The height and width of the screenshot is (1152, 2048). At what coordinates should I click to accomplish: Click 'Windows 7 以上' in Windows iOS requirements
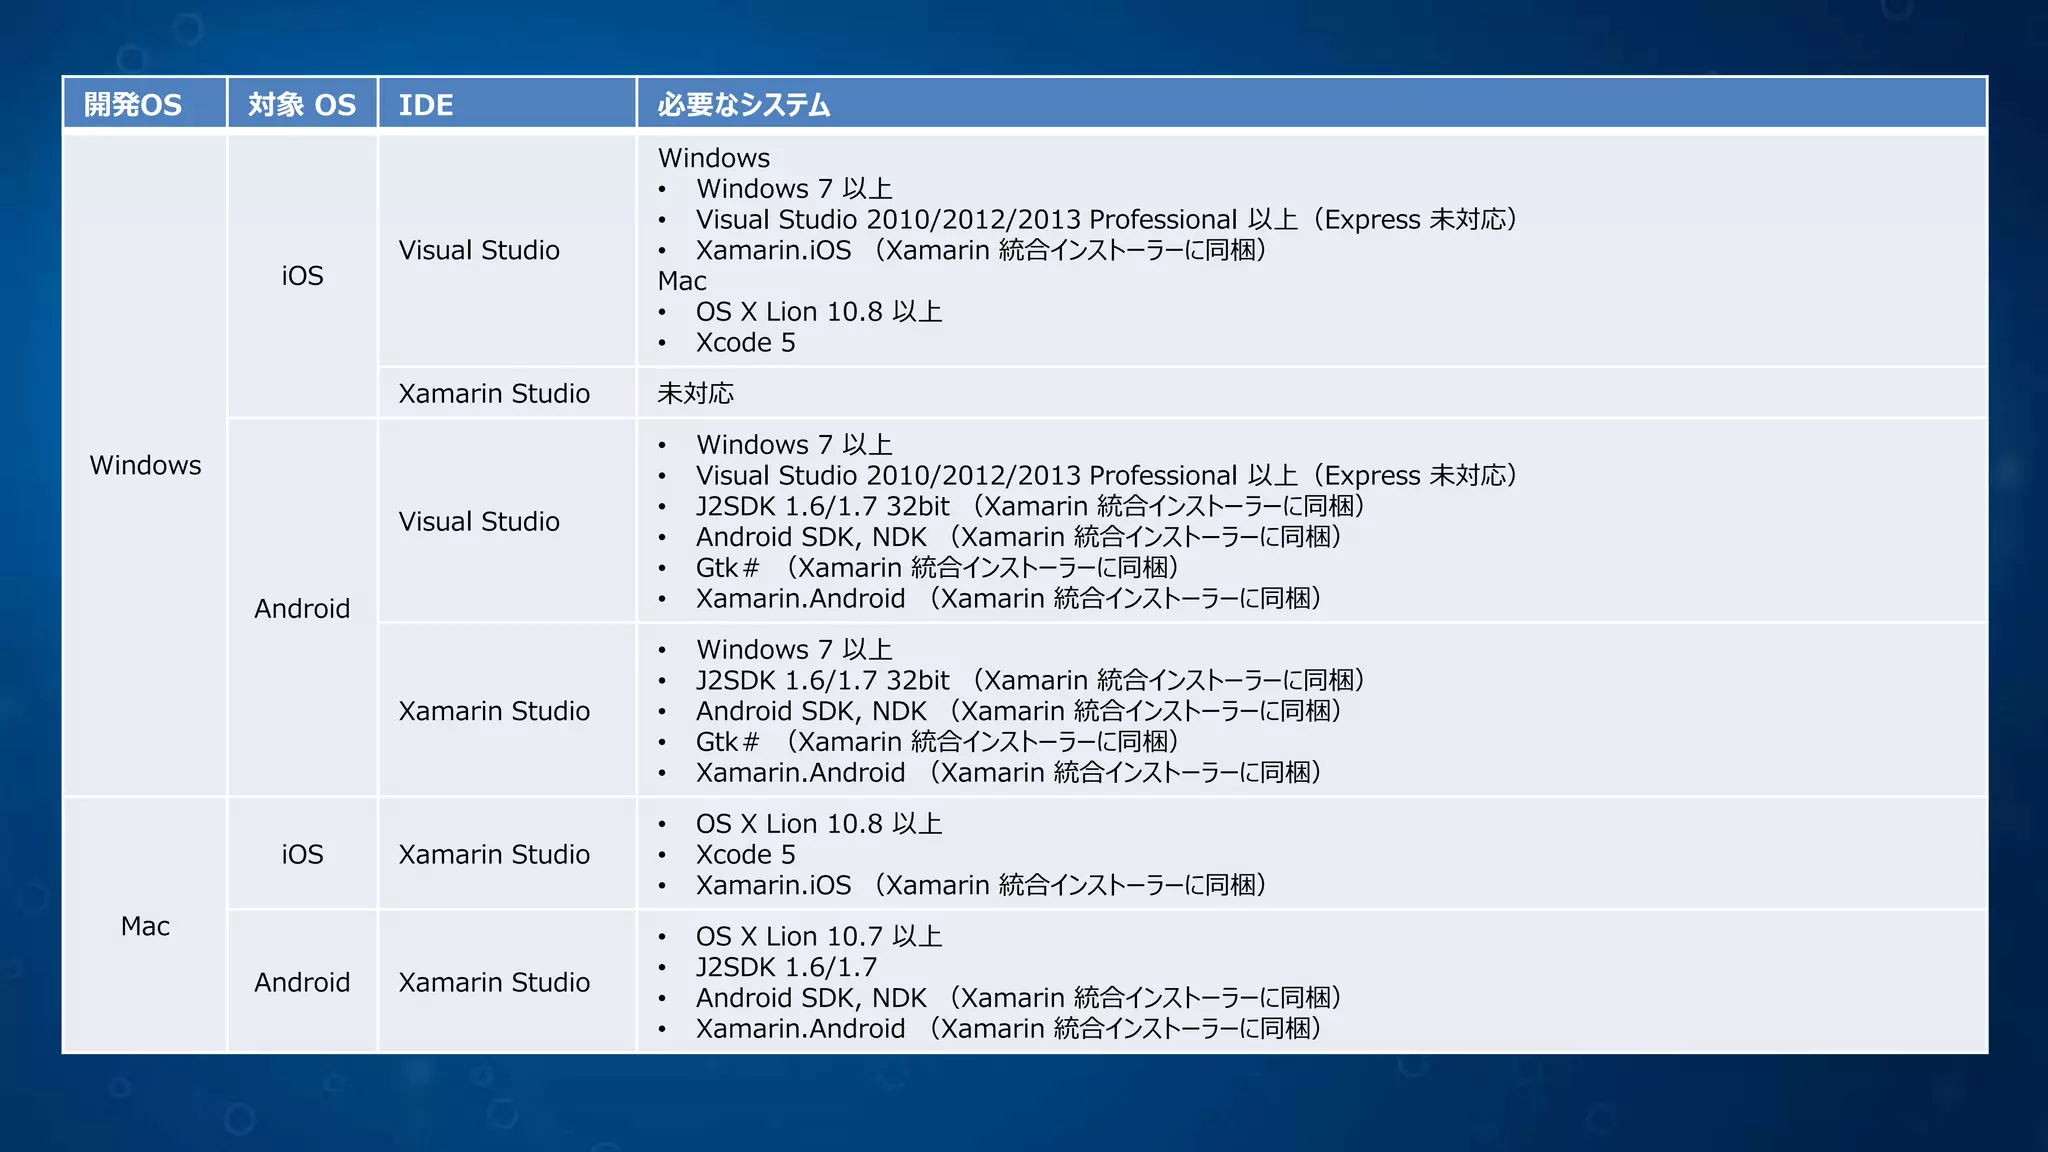click(794, 189)
